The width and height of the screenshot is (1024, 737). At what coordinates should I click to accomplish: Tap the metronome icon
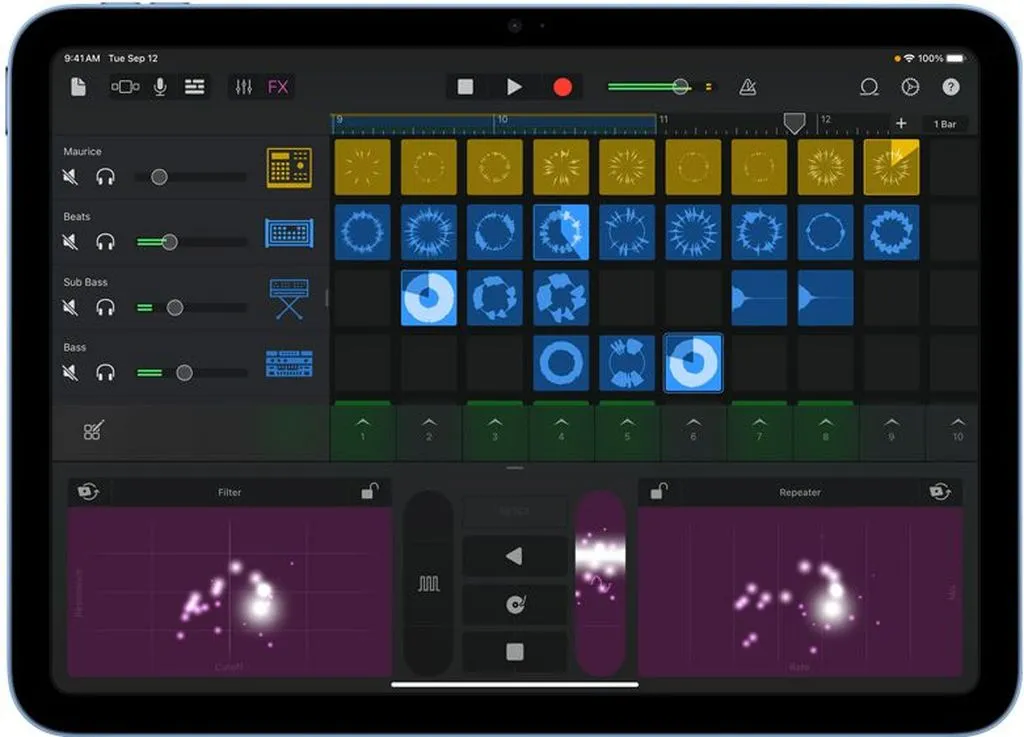point(747,87)
